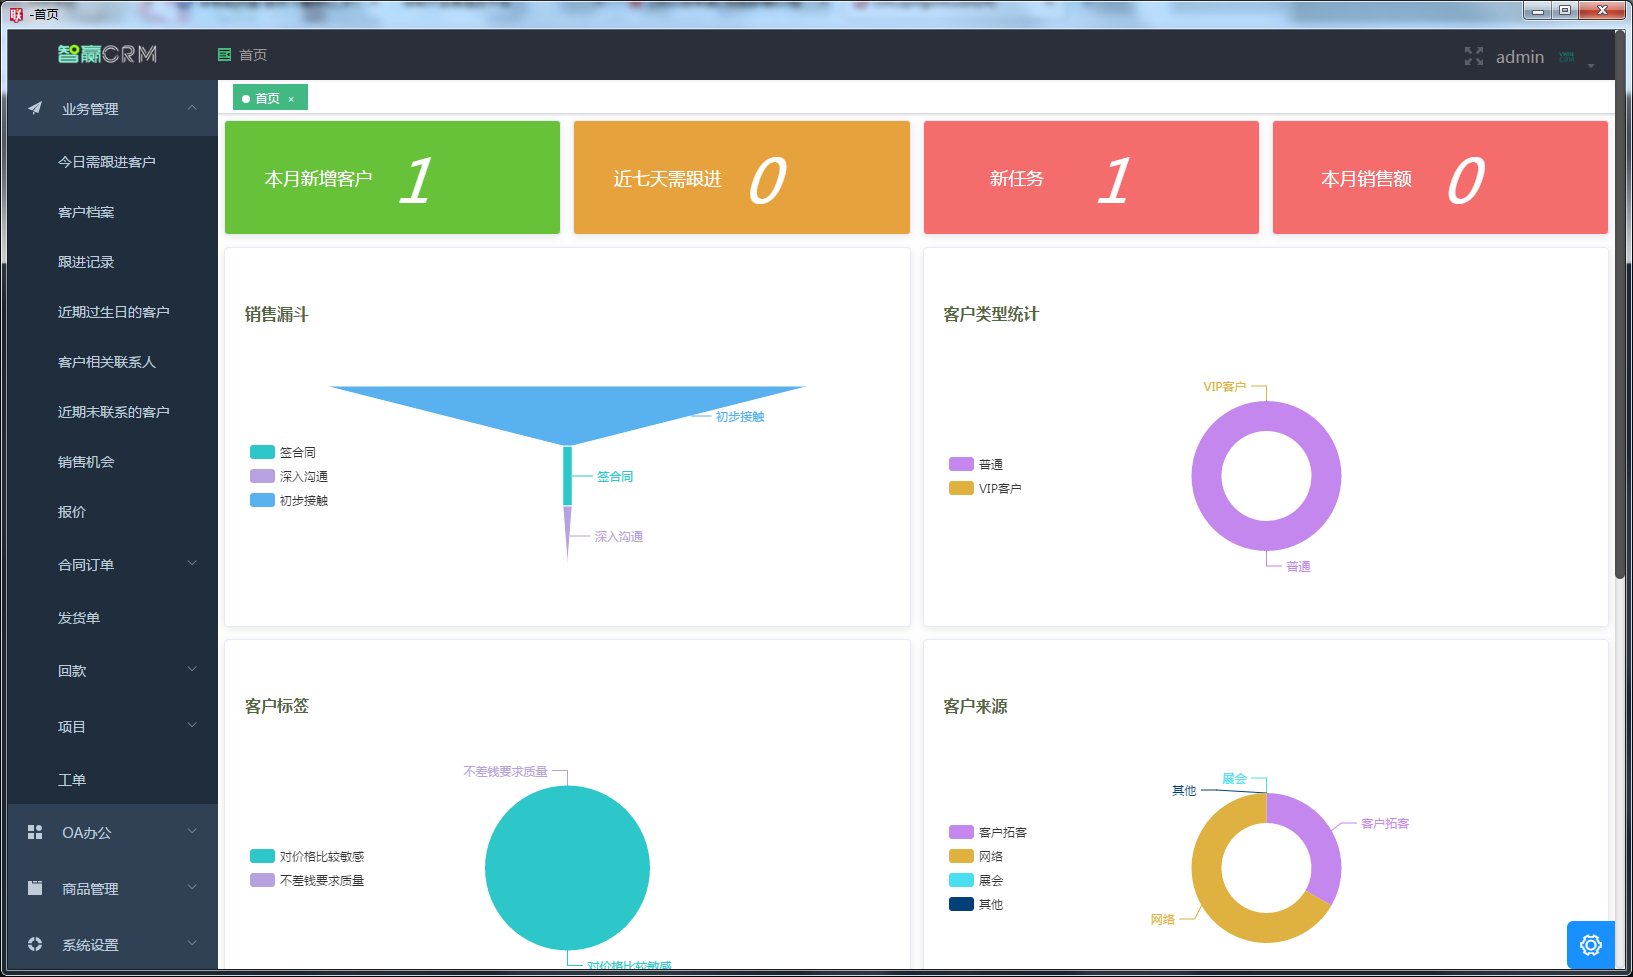Viewport: 1633px width, 977px height.
Task: Click the 本月新增客户 green card
Action: coord(392,178)
